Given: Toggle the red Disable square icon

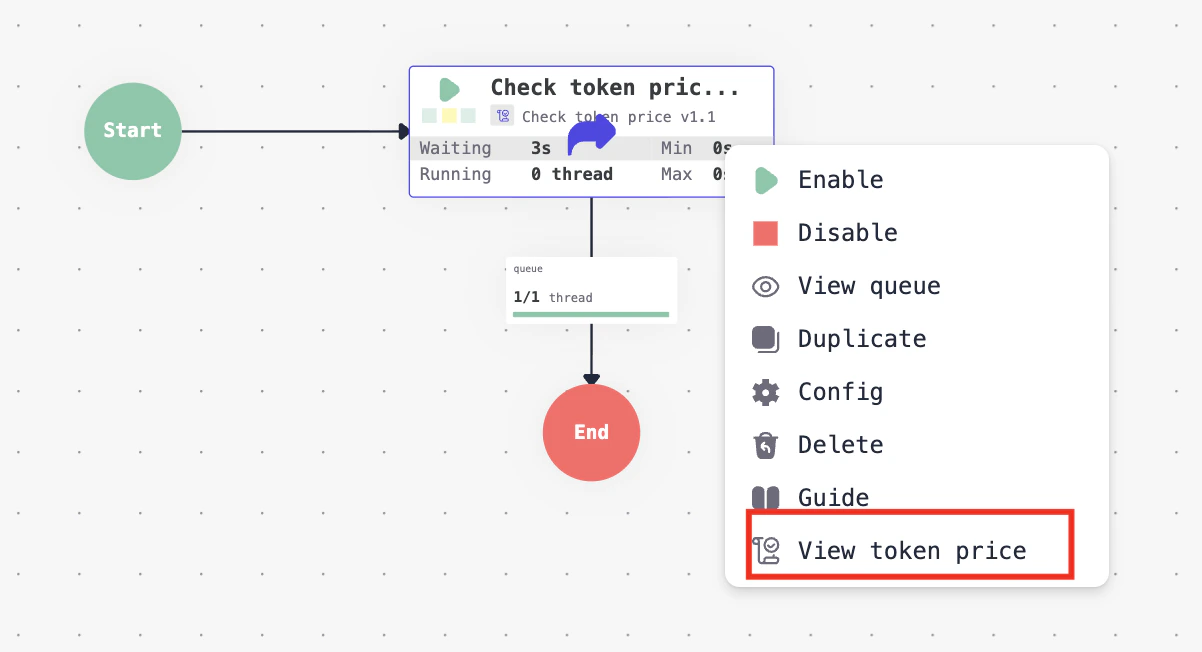Looking at the screenshot, I should coord(765,232).
